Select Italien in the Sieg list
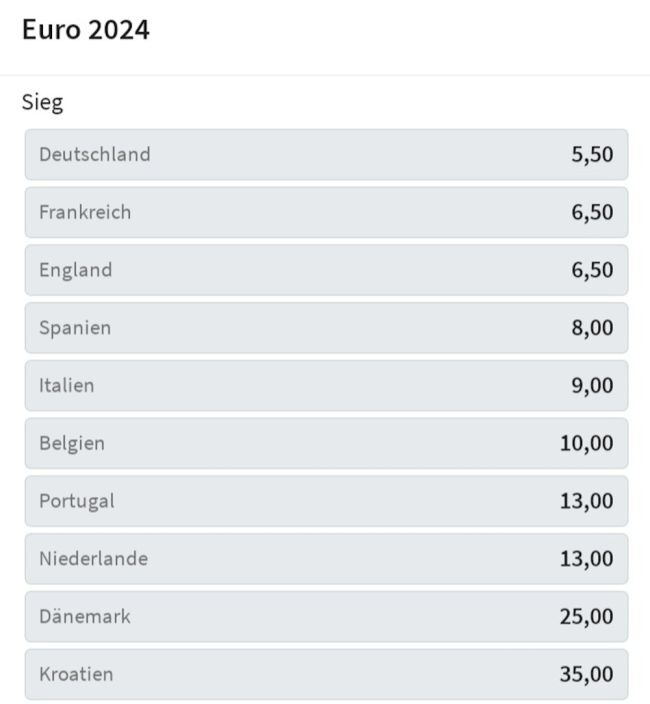The image size is (650, 704). click(326, 385)
